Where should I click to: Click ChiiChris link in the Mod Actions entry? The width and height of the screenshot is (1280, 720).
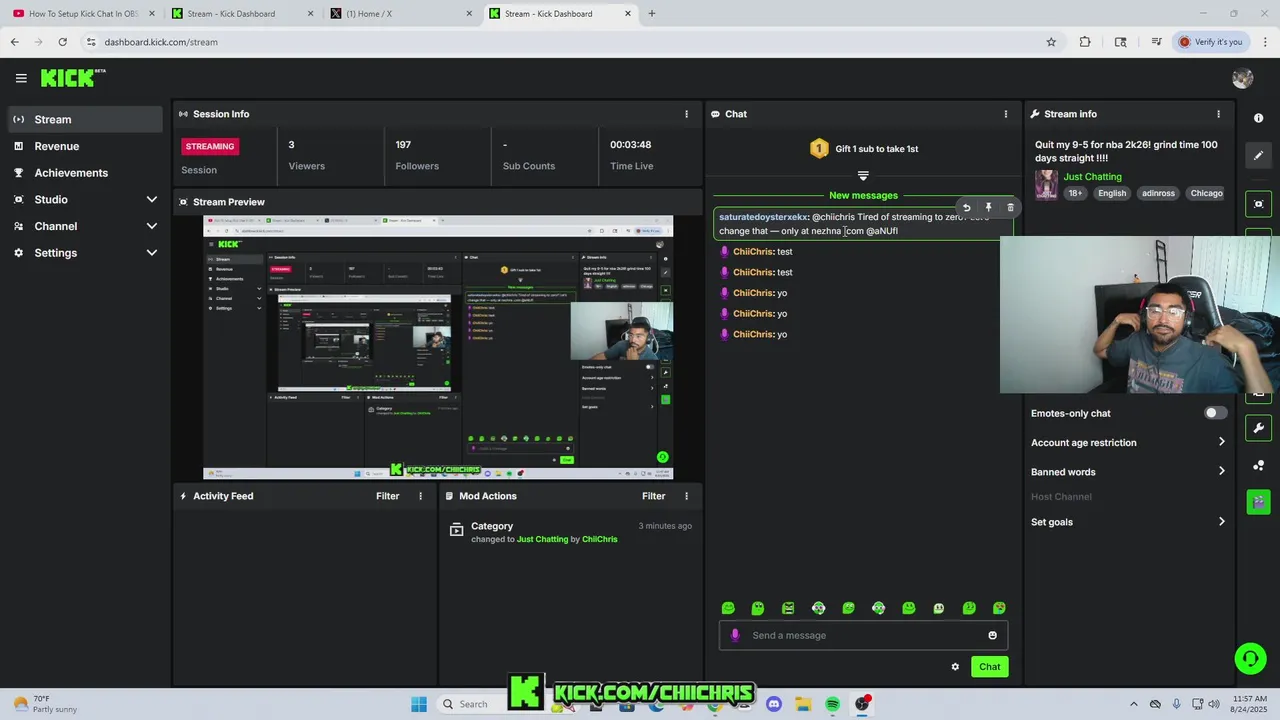[x=600, y=539]
